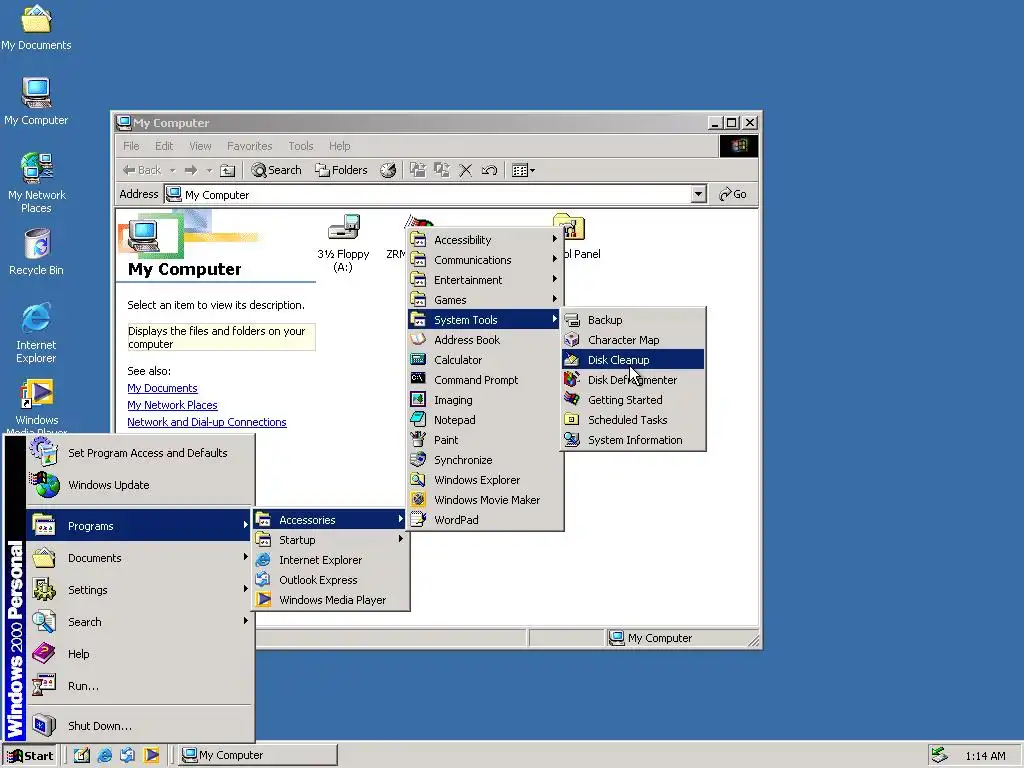Image resolution: width=1024 pixels, height=768 pixels.
Task: Expand the Startup submenu
Action: (330, 540)
